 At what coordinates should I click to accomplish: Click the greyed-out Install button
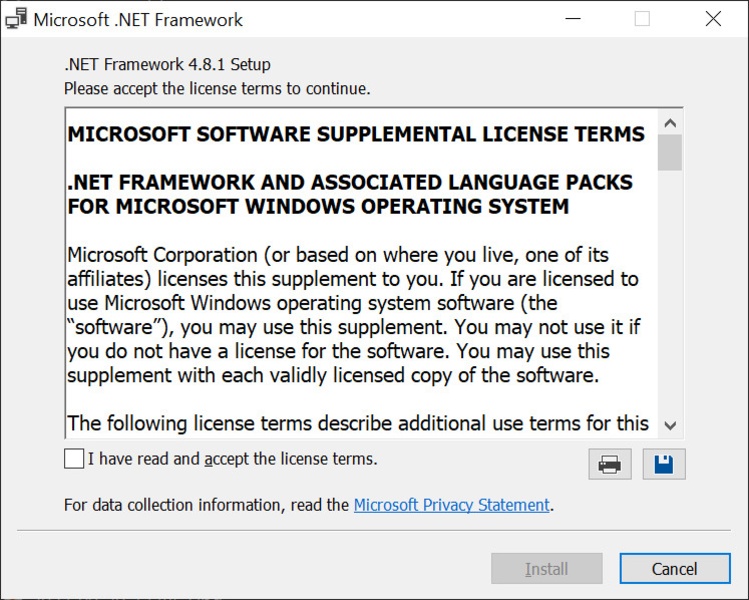546,569
